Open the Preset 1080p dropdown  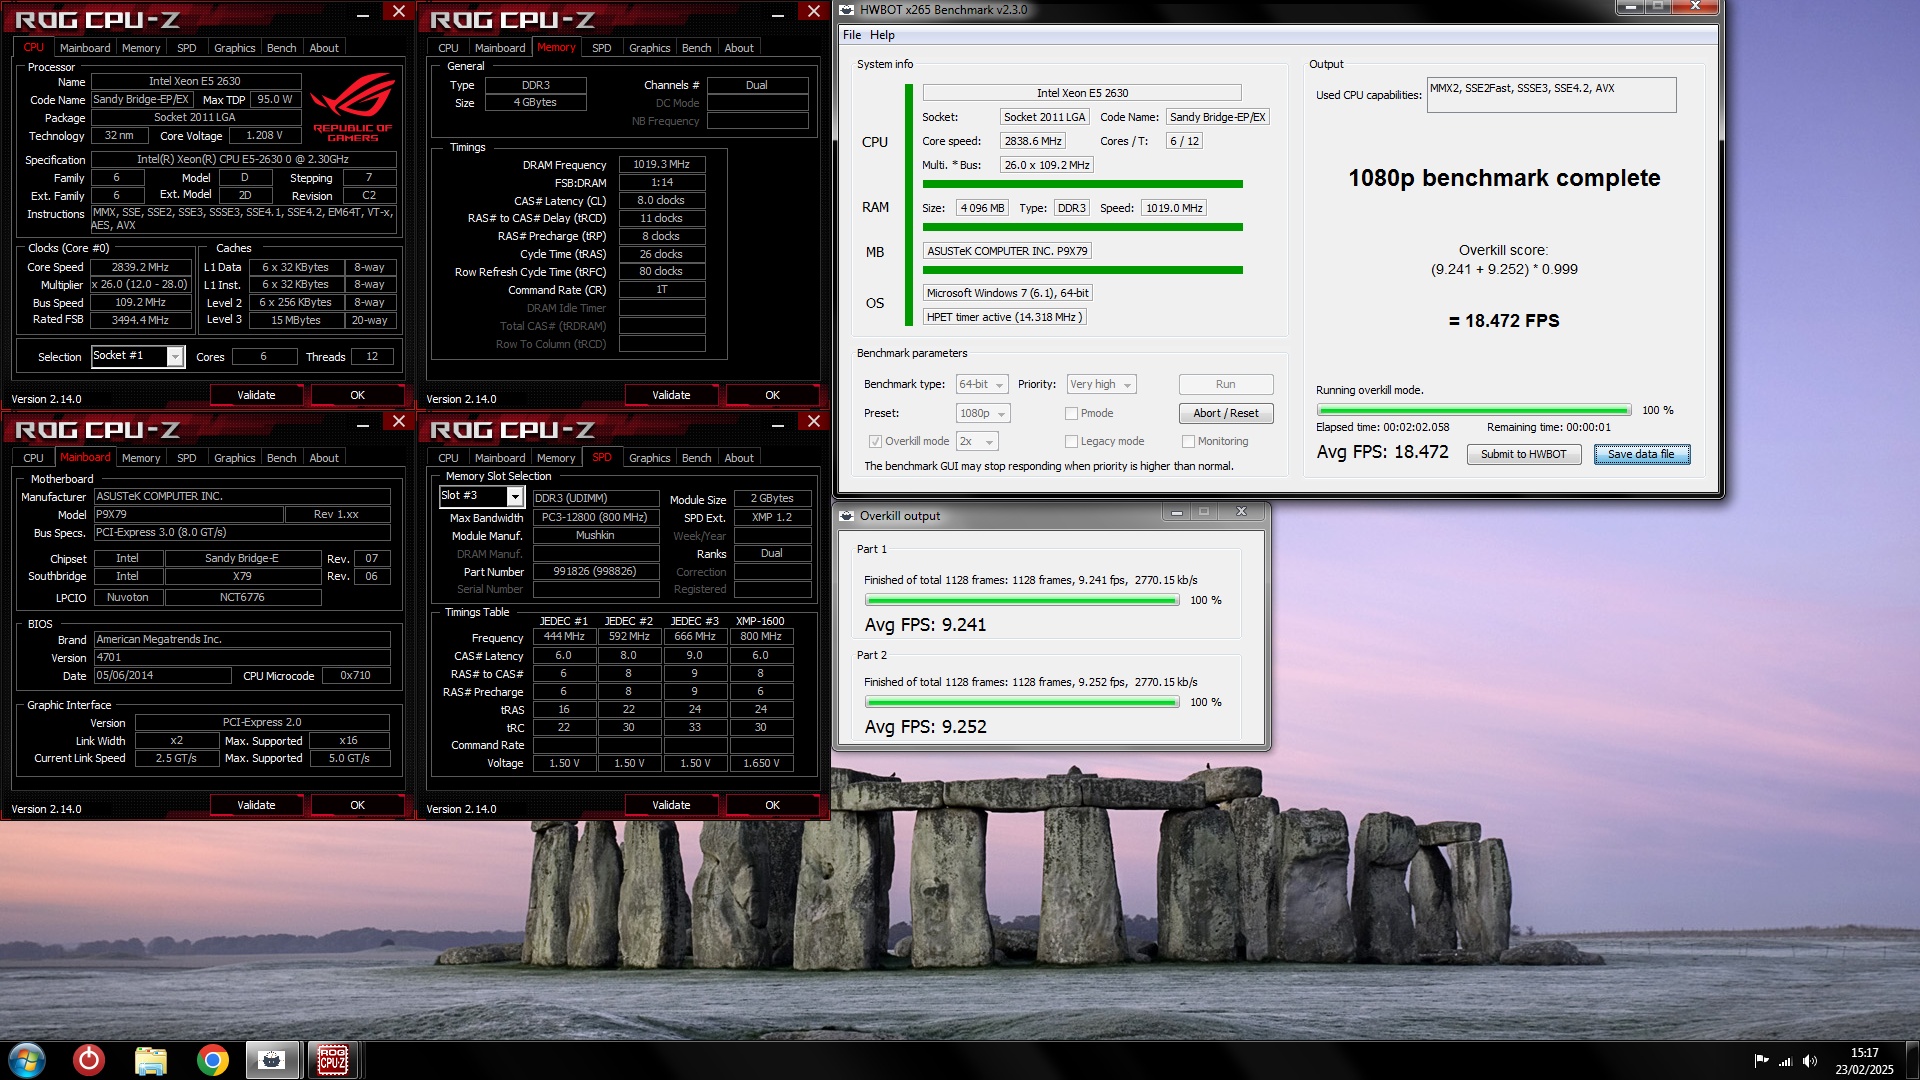(x=983, y=413)
